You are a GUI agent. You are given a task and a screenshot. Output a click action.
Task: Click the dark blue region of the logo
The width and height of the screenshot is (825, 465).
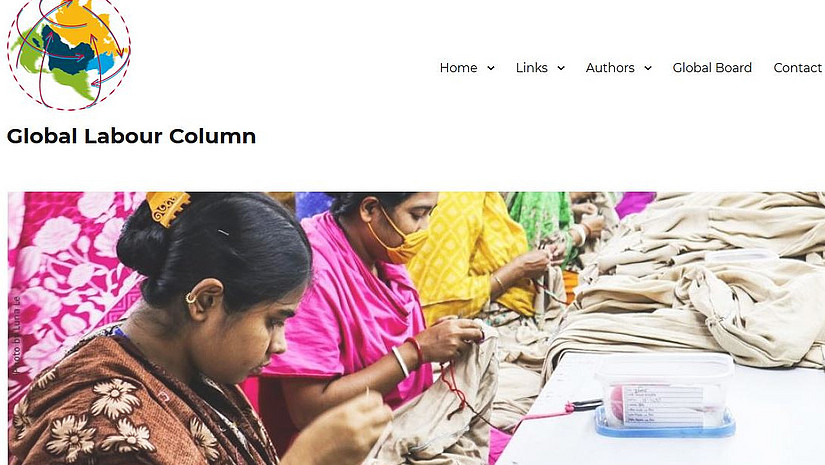tap(66, 53)
